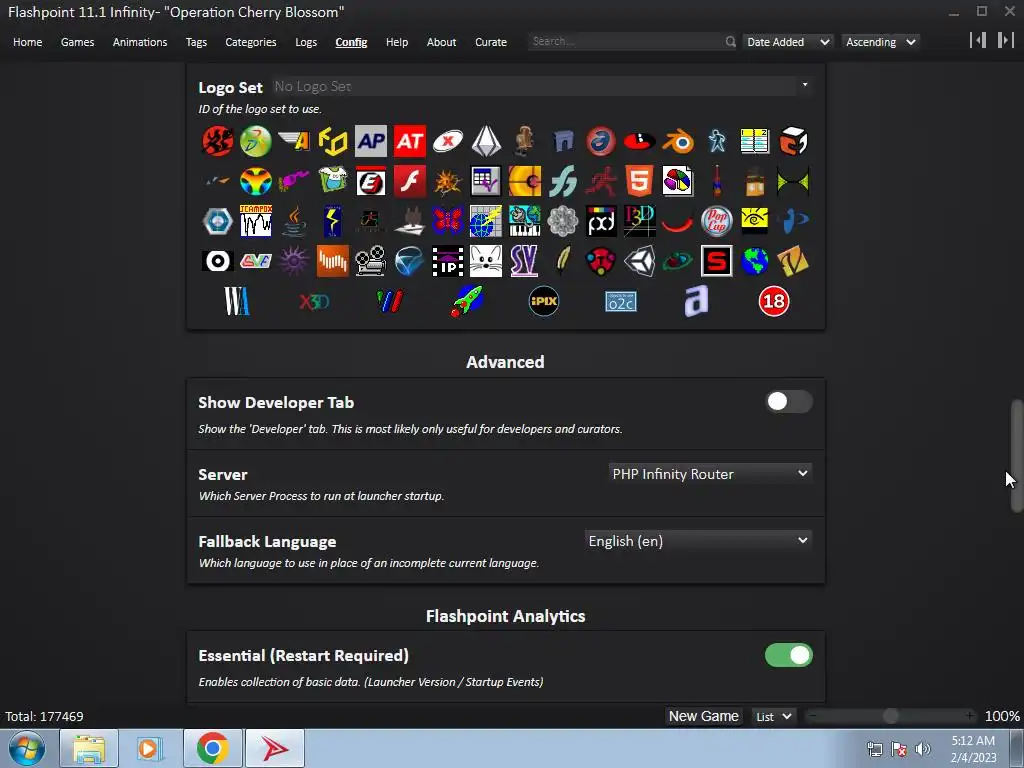Screen dimensions: 1024x768
Task: Disable the Essential analytics switch
Action: (x=789, y=655)
